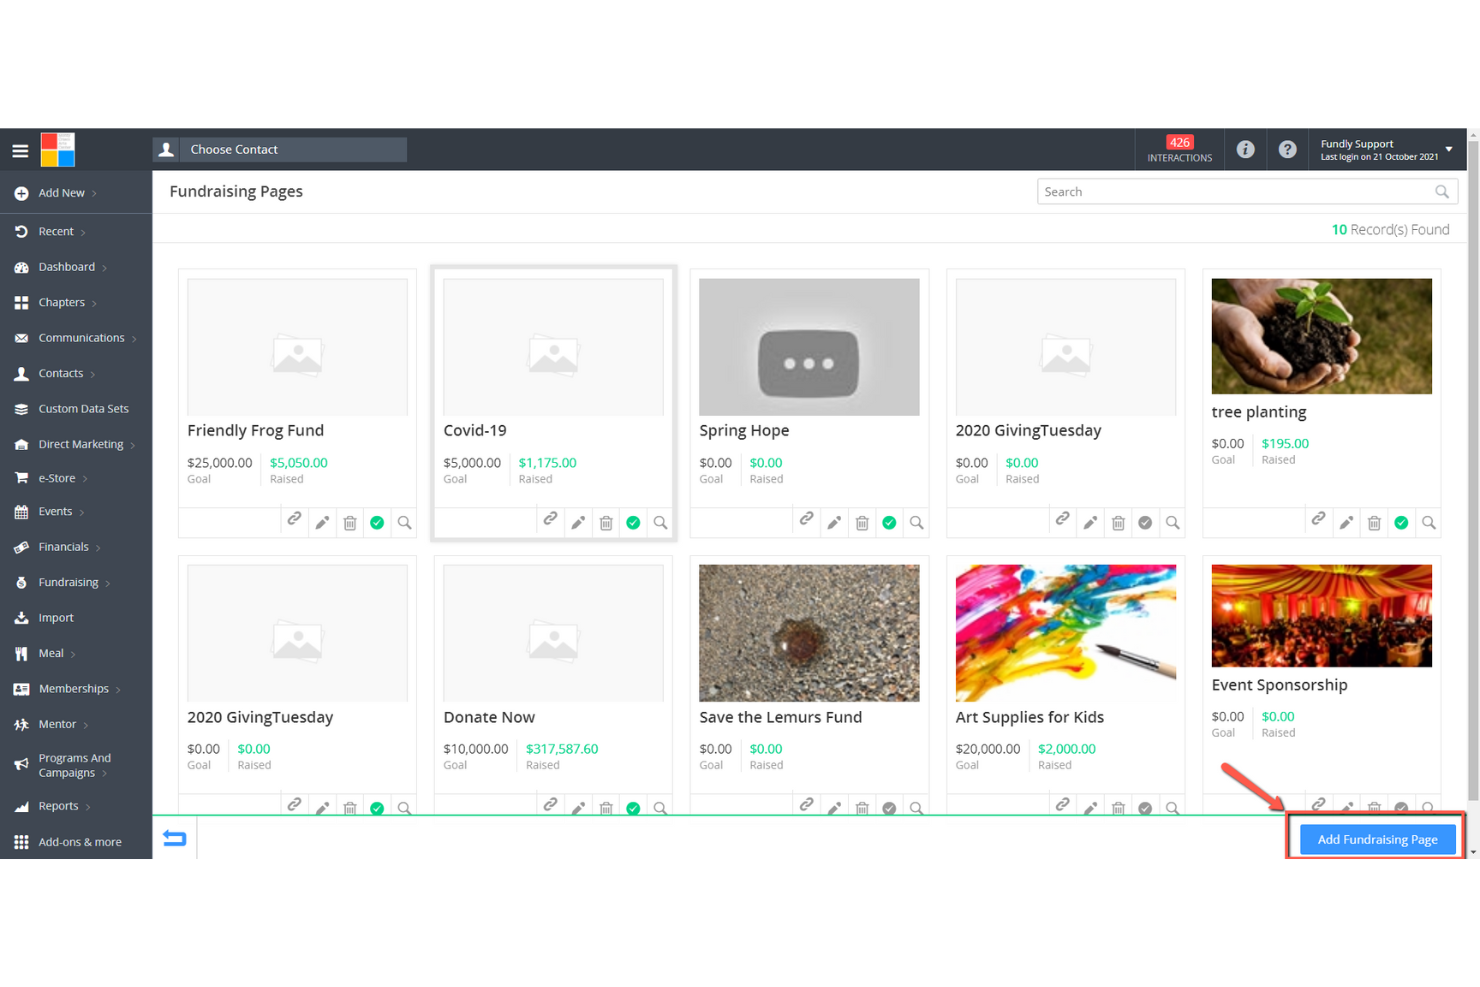
Task: Preview the Donate Now page
Action: (660, 807)
